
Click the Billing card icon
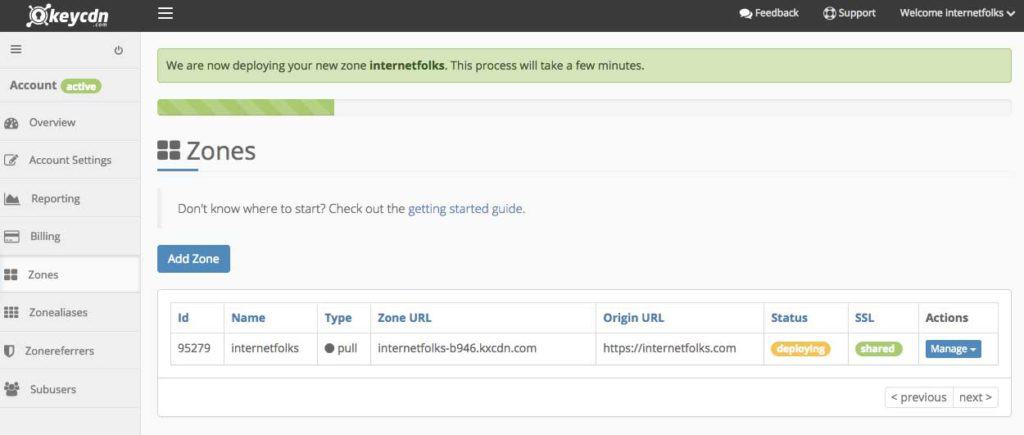[12, 237]
